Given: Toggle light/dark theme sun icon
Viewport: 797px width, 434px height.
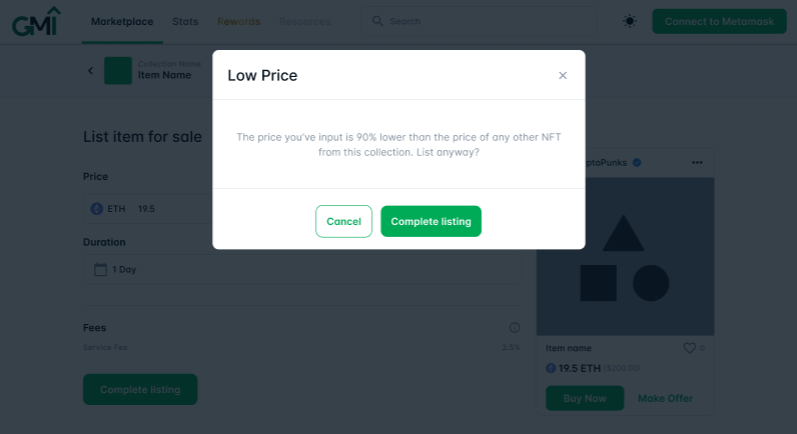Looking at the screenshot, I should coord(629,21).
